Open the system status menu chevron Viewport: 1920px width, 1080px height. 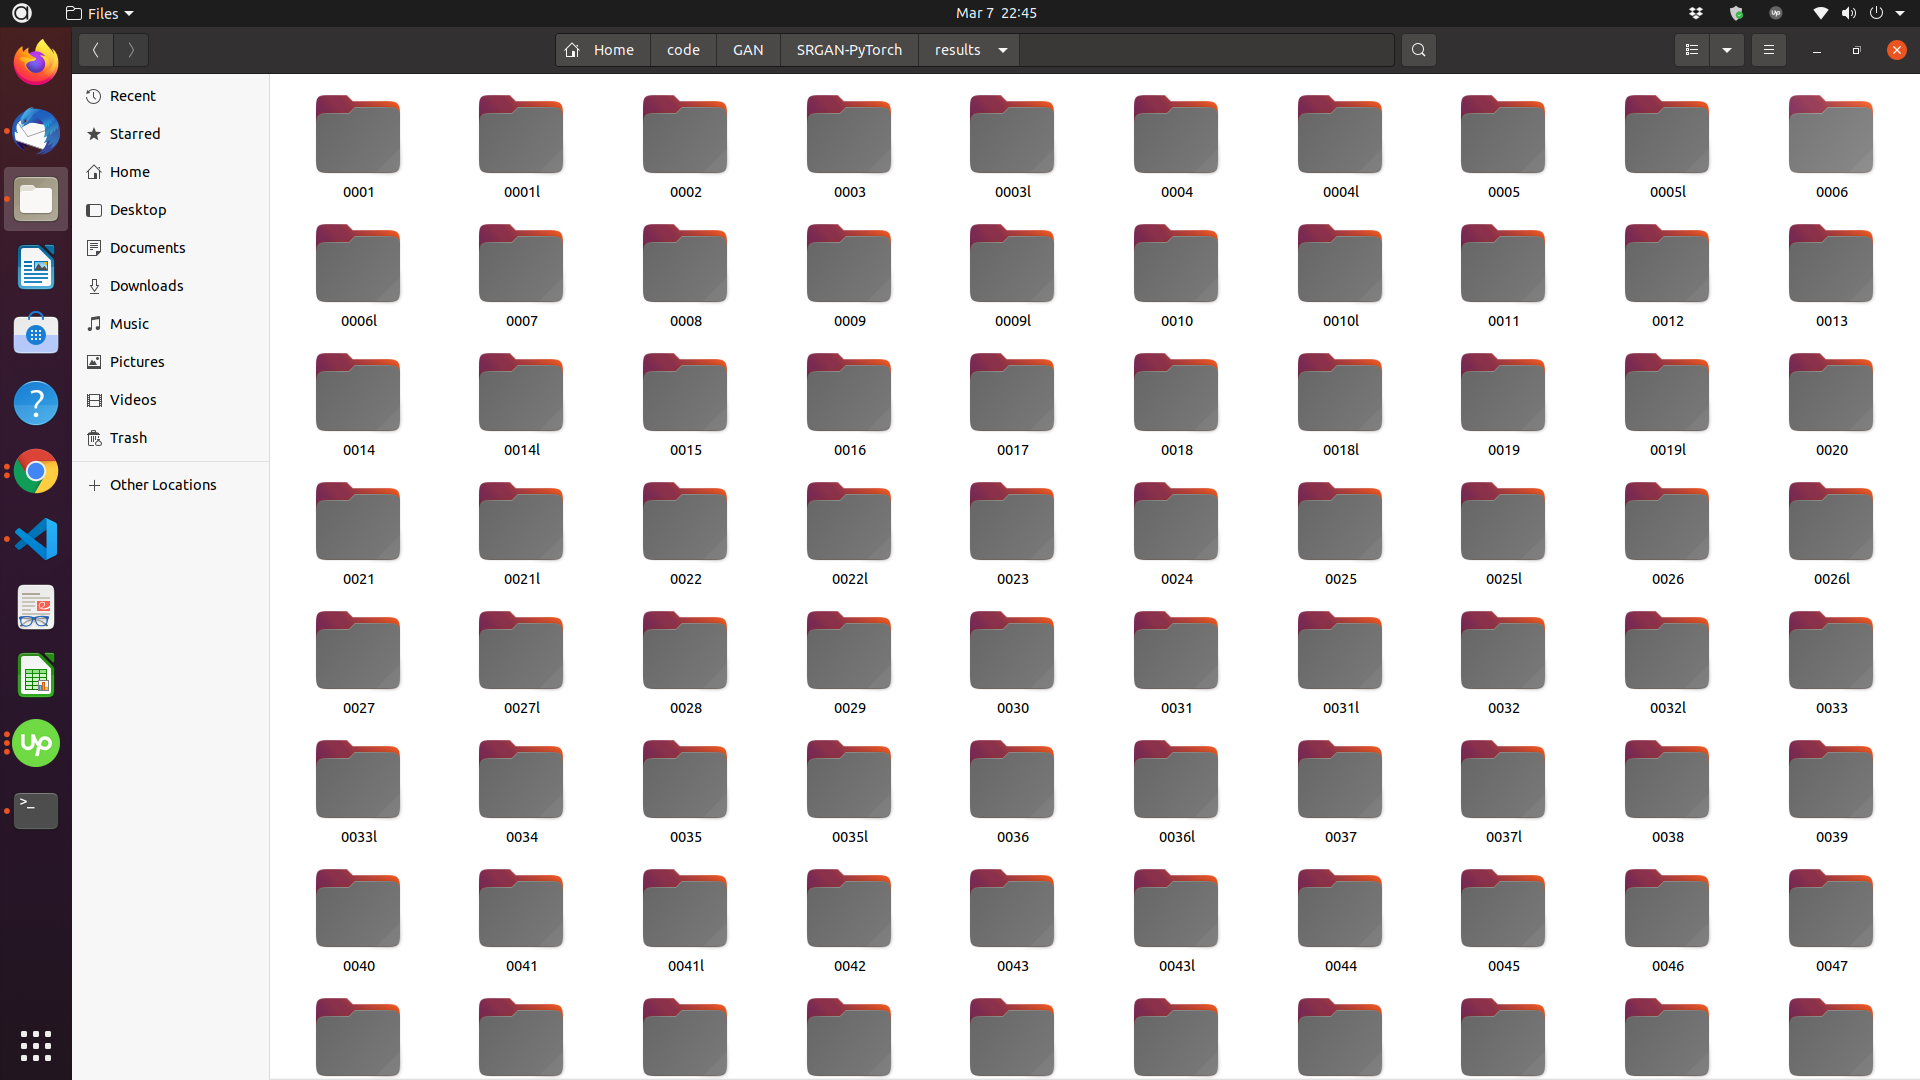[x=1907, y=13]
